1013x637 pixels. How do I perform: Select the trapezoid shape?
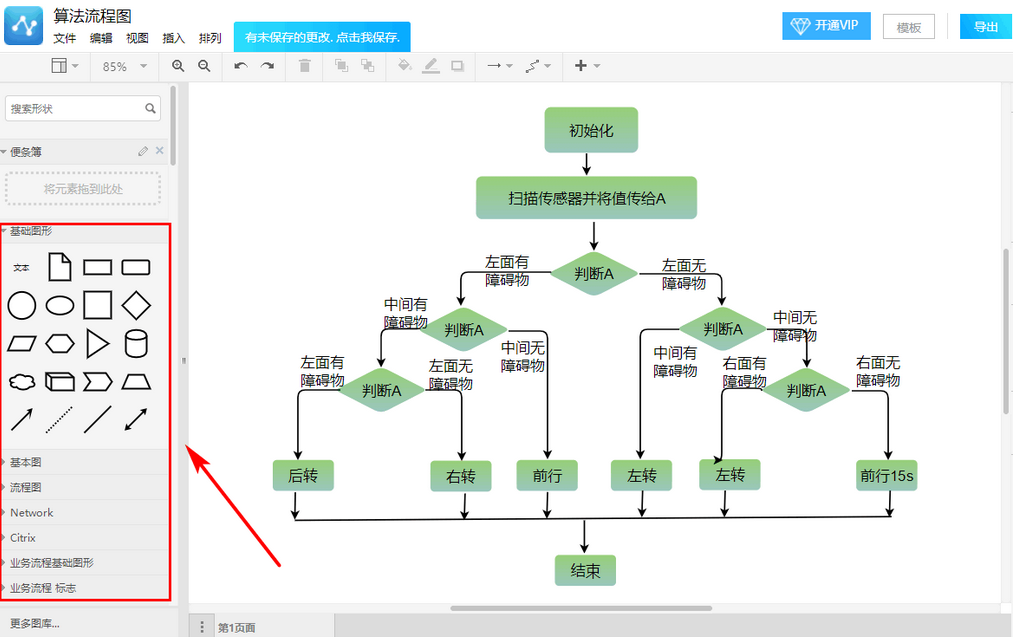click(136, 382)
